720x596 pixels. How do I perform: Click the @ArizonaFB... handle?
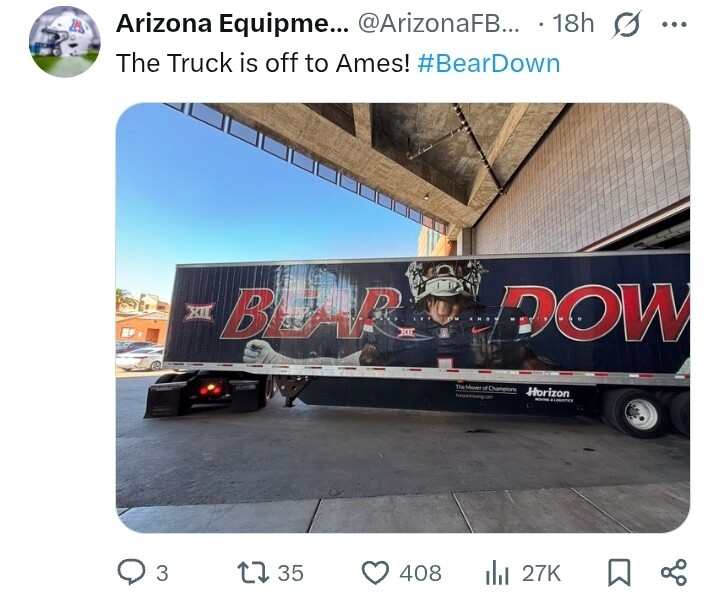pyautogui.click(x=438, y=23)
